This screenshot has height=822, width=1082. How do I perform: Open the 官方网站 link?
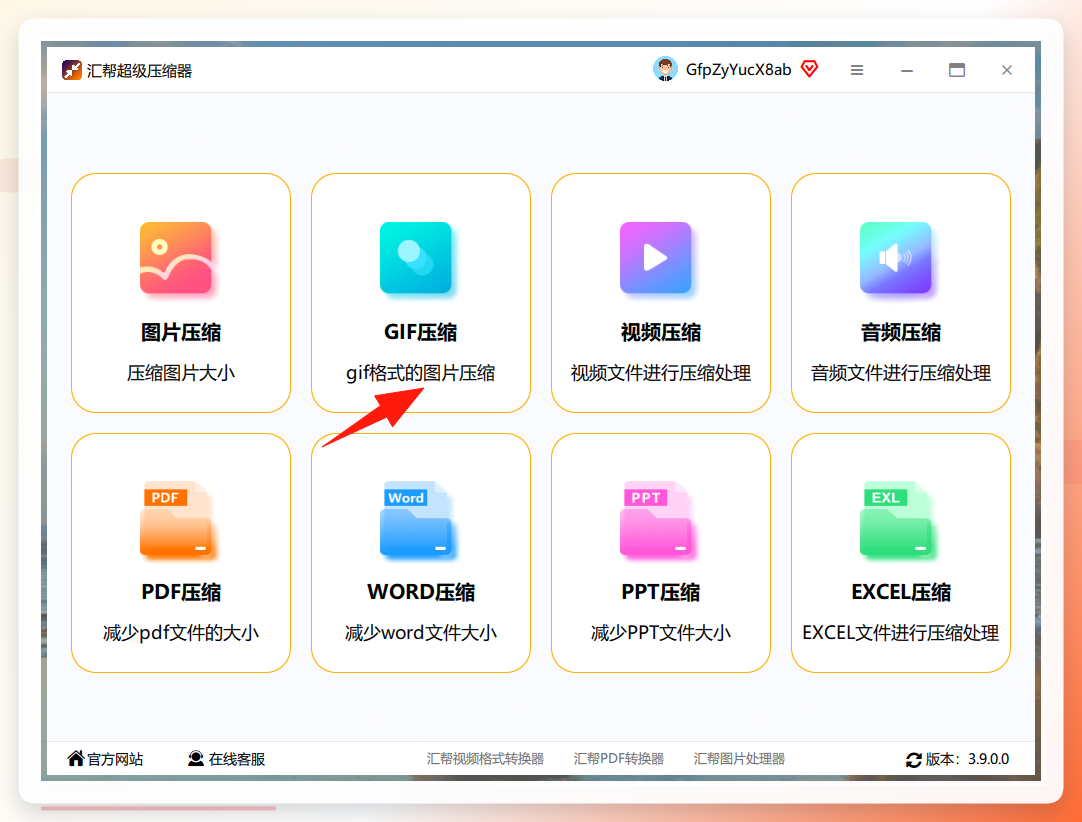click(x=115, y=759)
